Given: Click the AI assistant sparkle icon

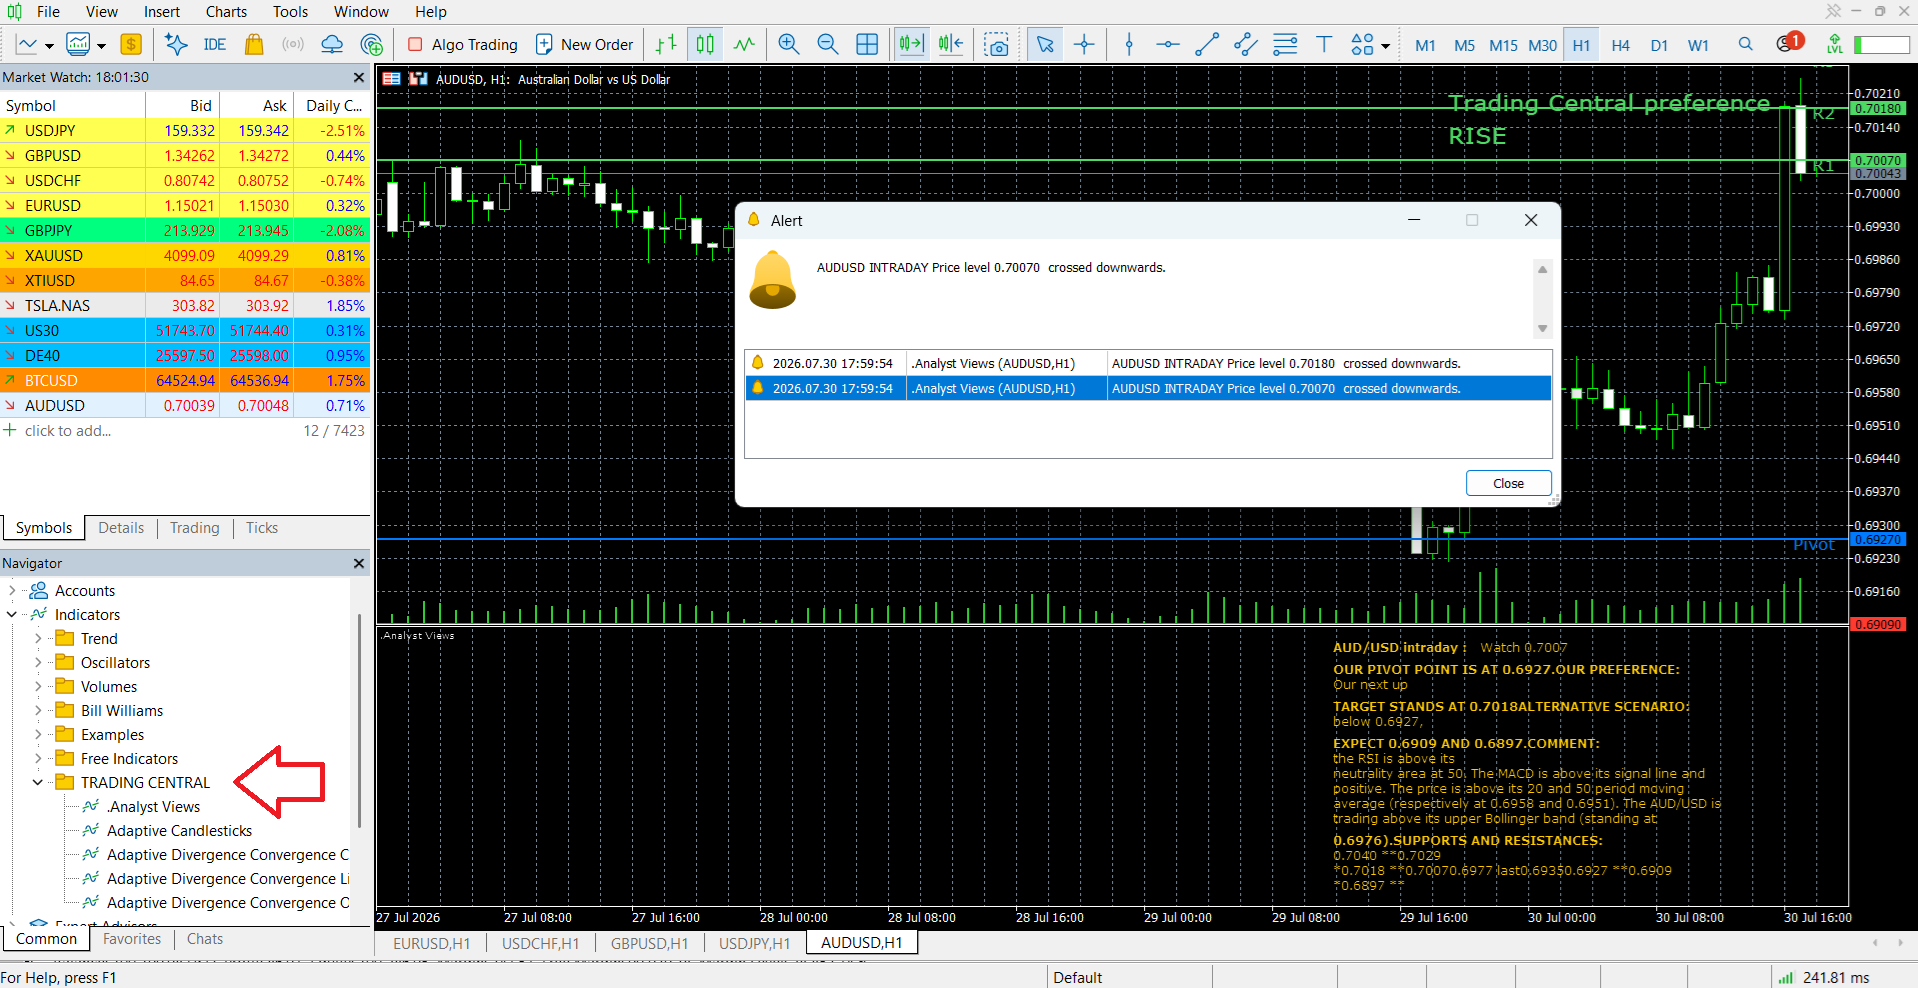Looking at the screenshot, I should coord(176,44).
